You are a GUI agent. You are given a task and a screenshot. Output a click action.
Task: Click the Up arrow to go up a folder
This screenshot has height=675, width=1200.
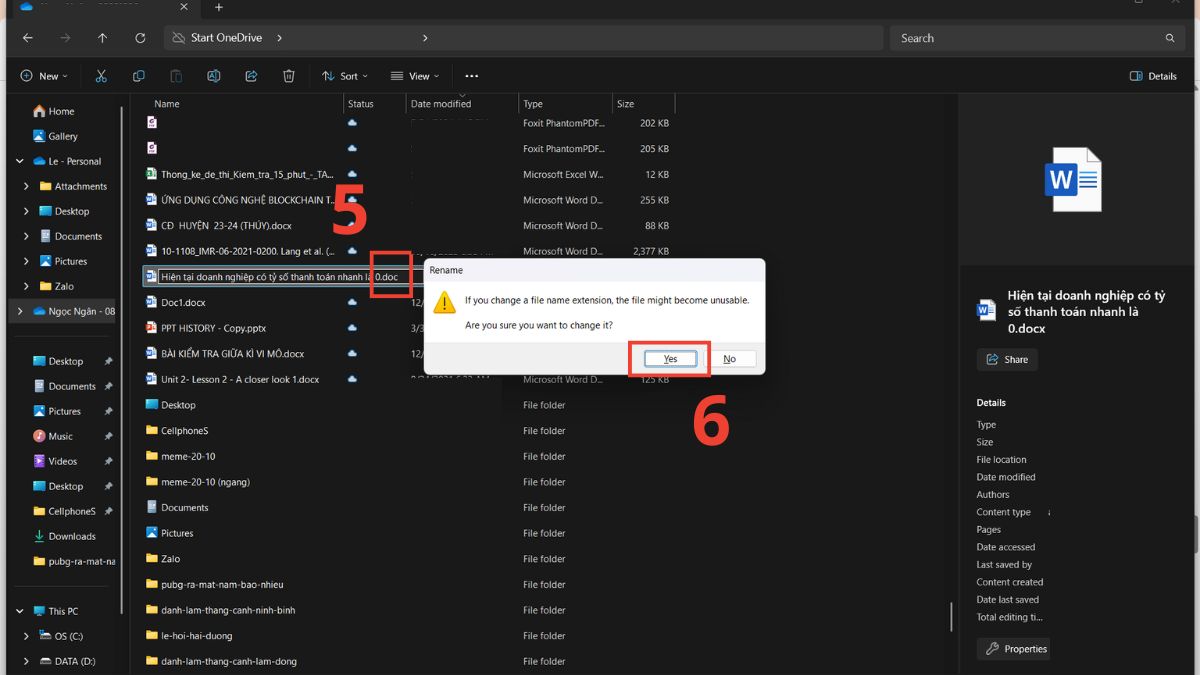pyautogui.click(x=102, y=37)
